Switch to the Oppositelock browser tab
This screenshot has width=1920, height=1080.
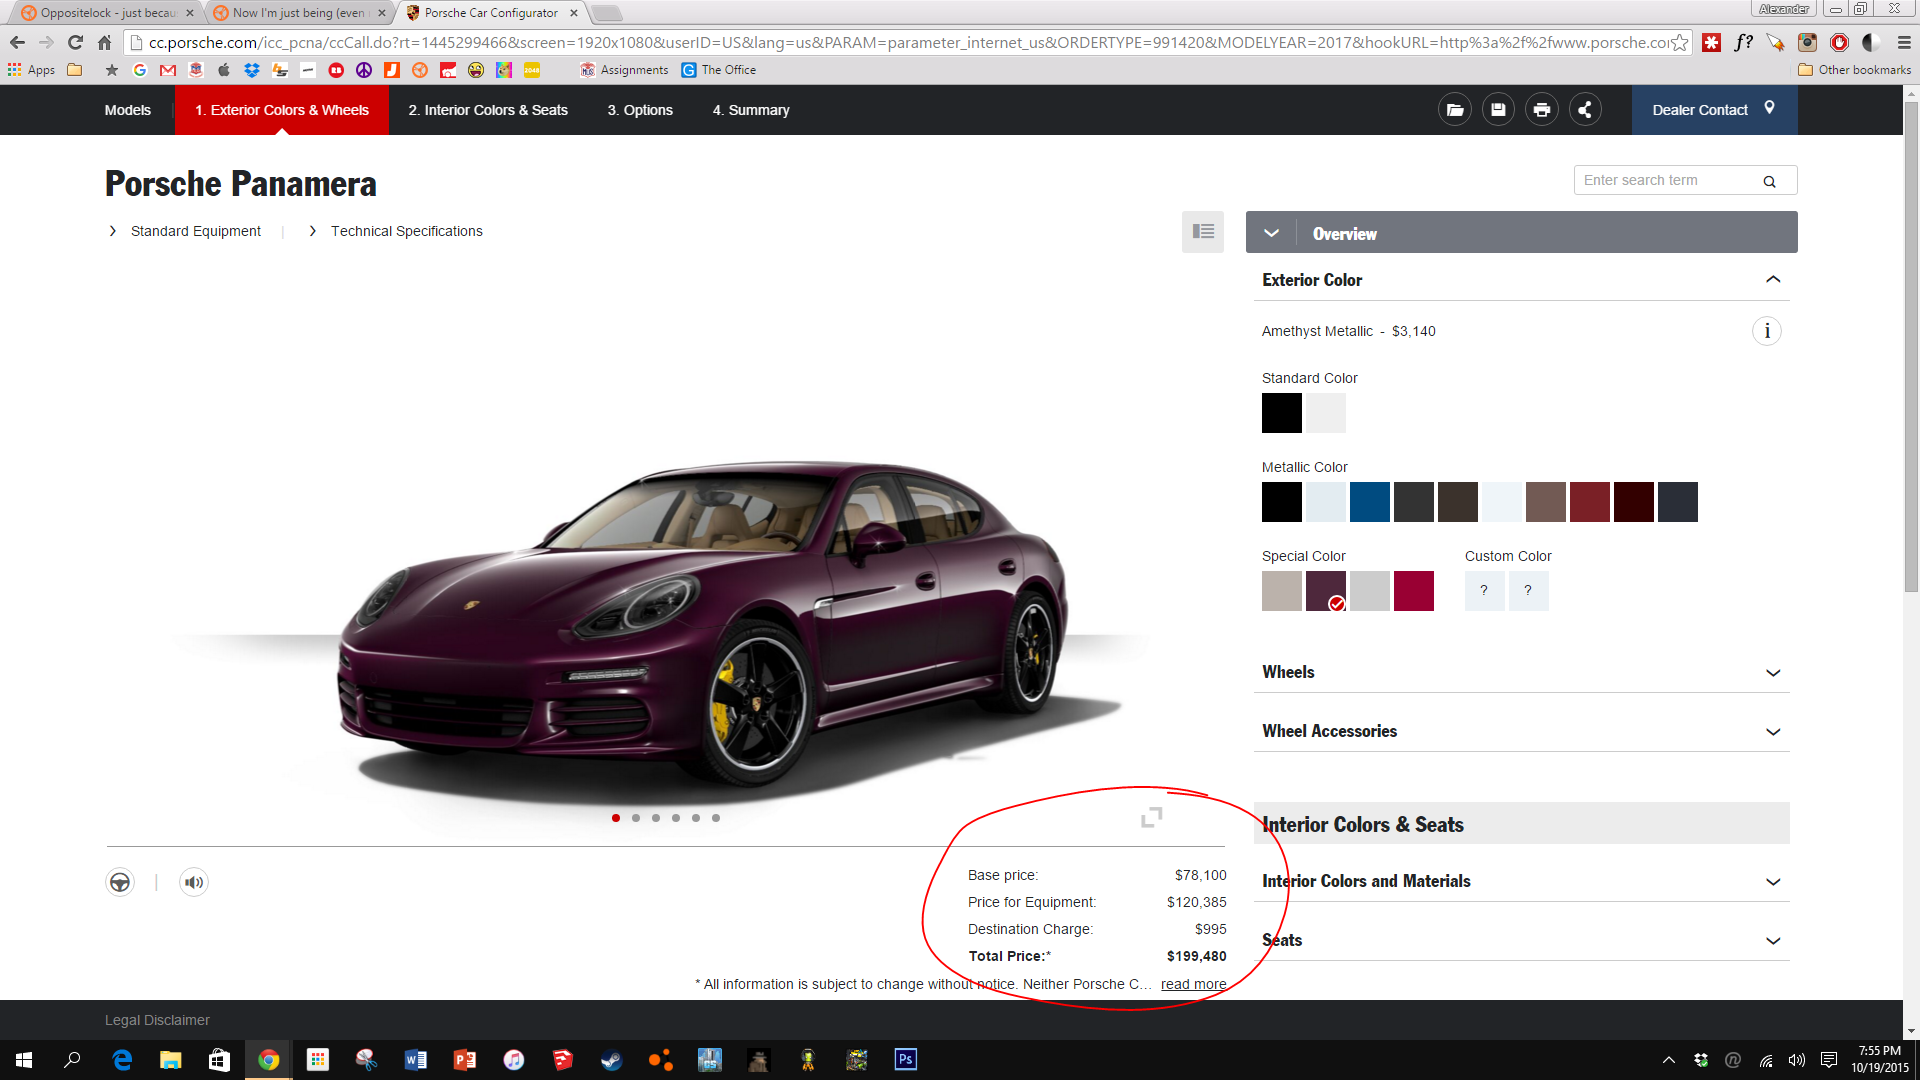[x=105, y=13]
